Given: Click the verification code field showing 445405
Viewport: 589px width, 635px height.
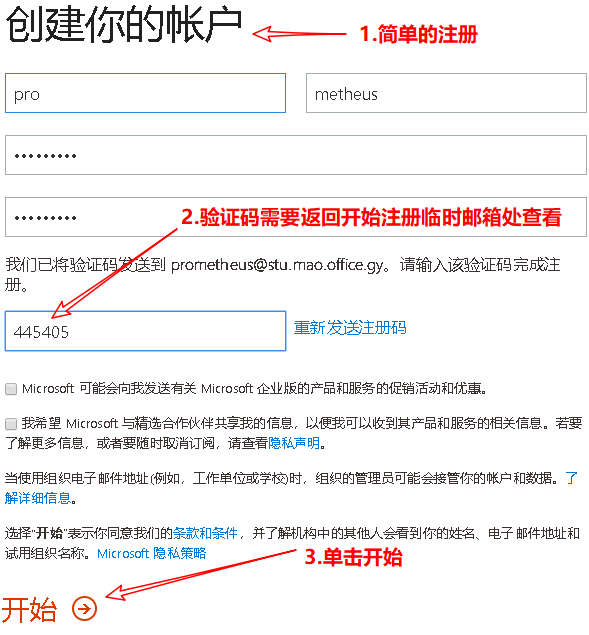Looking at the screenshot, I should click(145, 331).
